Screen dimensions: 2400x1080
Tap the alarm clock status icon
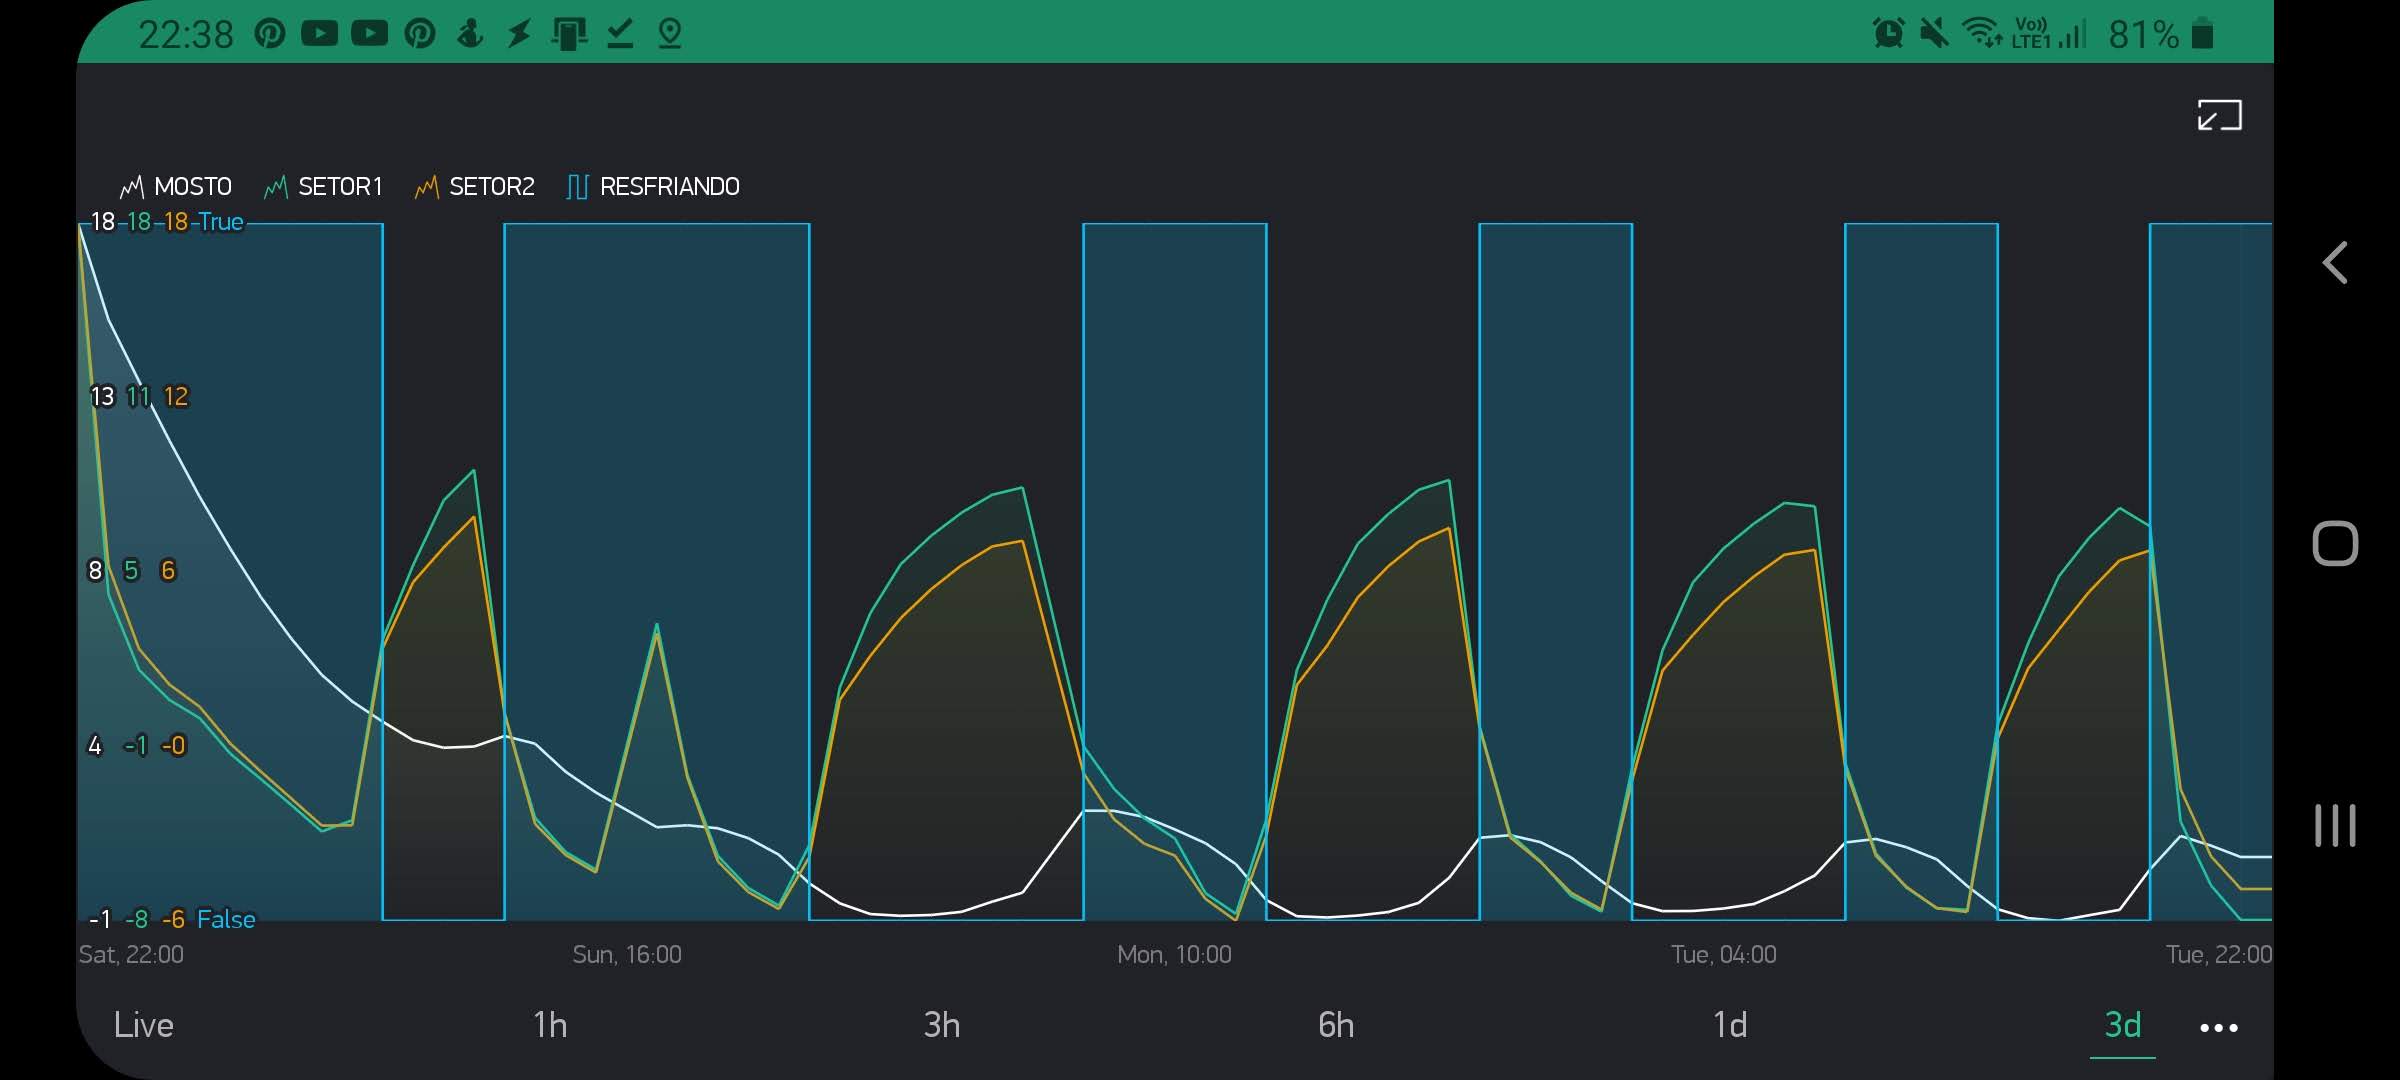pos(1888,34)
